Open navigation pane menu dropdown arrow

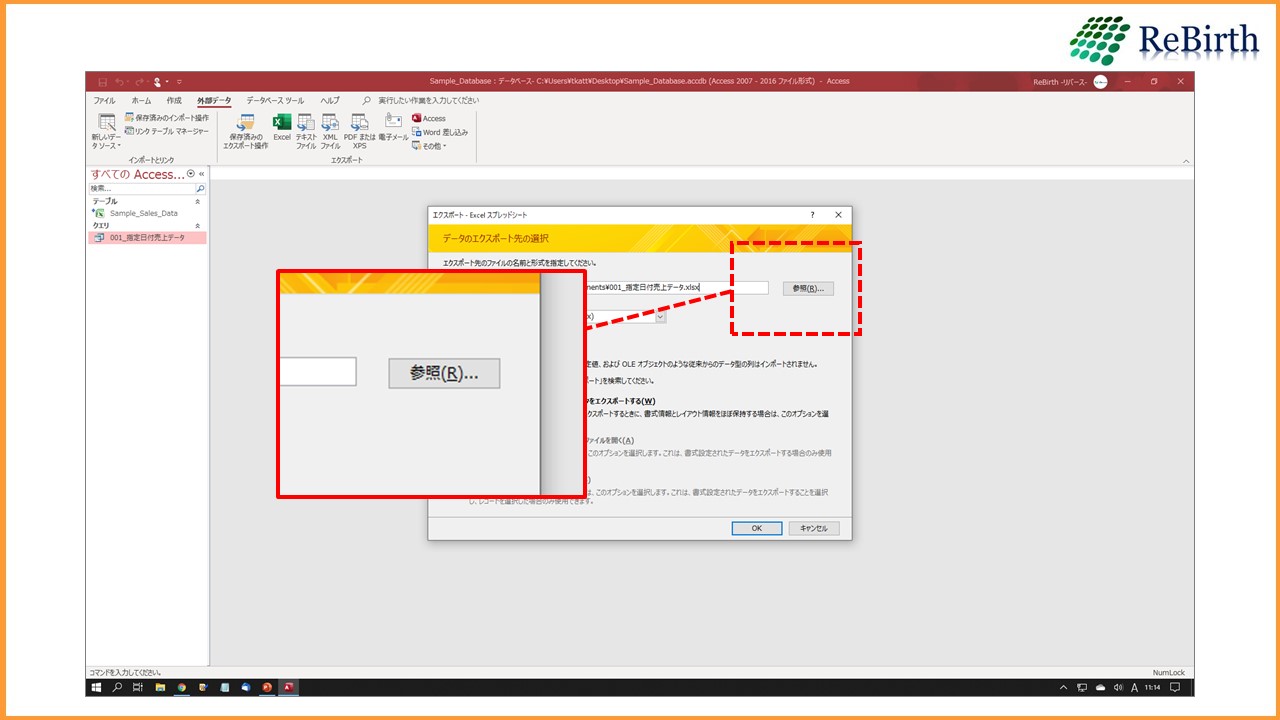[191, 174]
